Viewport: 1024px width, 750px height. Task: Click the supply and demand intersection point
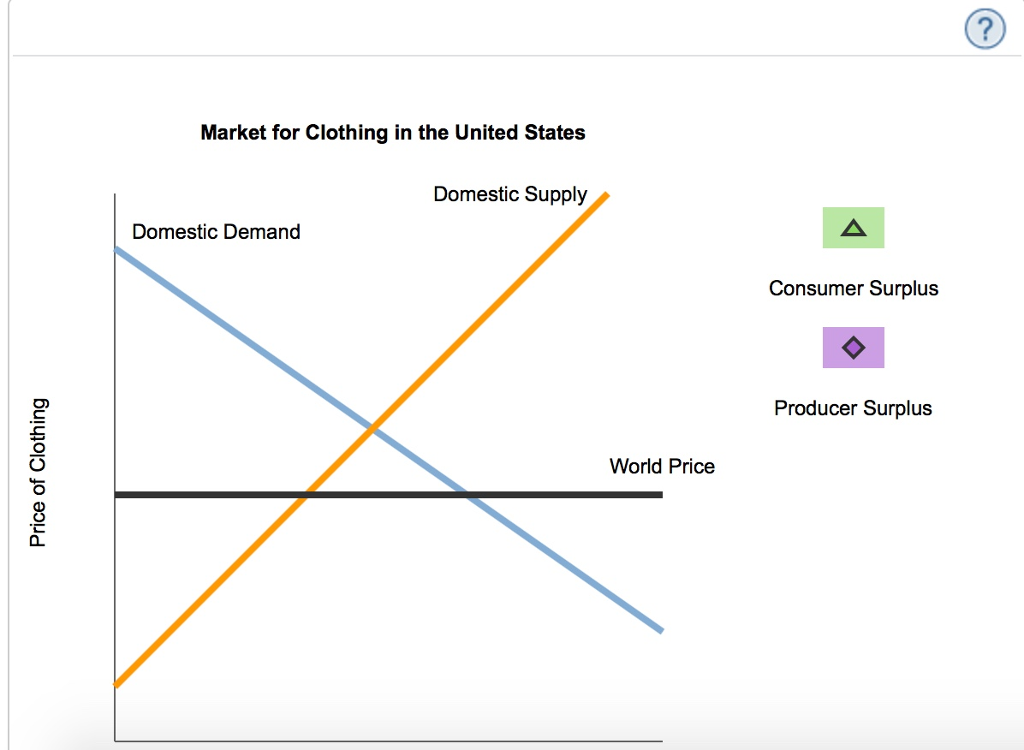pyautogui.click(x=373, y=429)
